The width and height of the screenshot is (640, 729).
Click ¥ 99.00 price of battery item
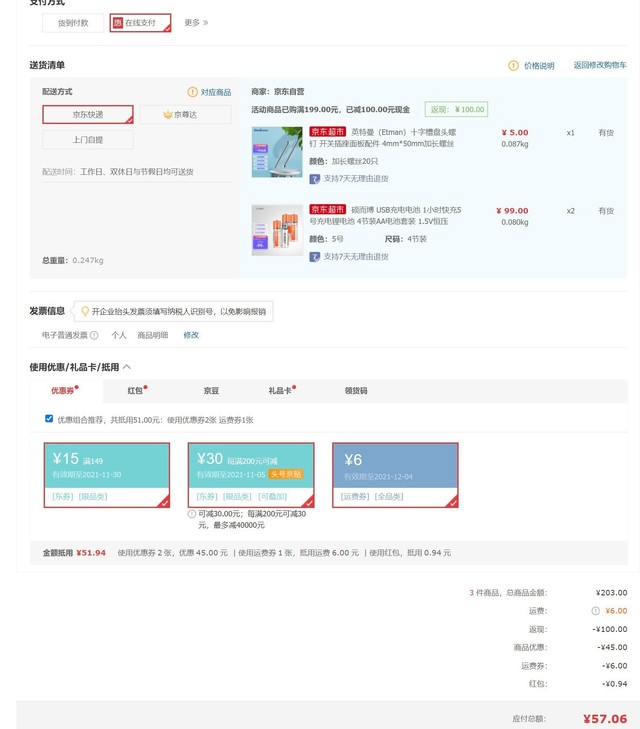(x=512, y=211)
